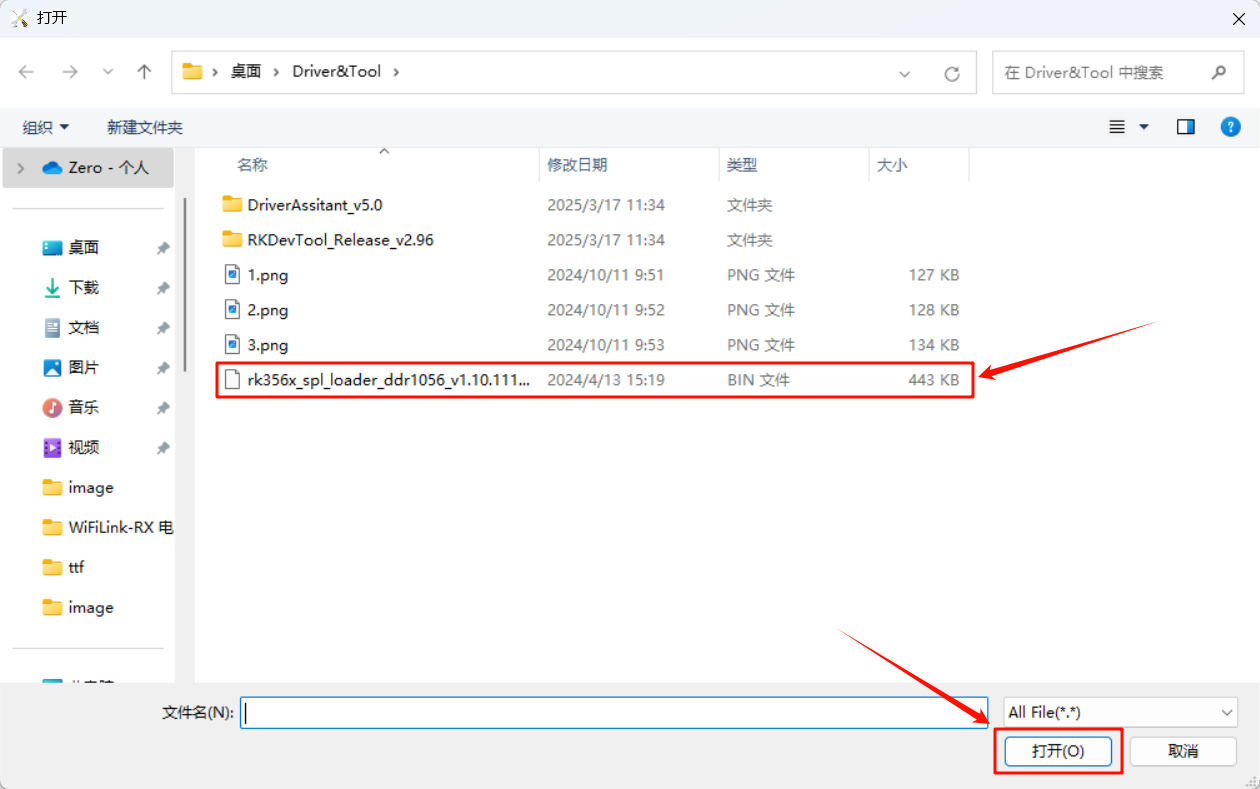1260x789 pixels.
Task: Open the All File(*.*) type dropdown
Action: click(x=1120, y=712)
